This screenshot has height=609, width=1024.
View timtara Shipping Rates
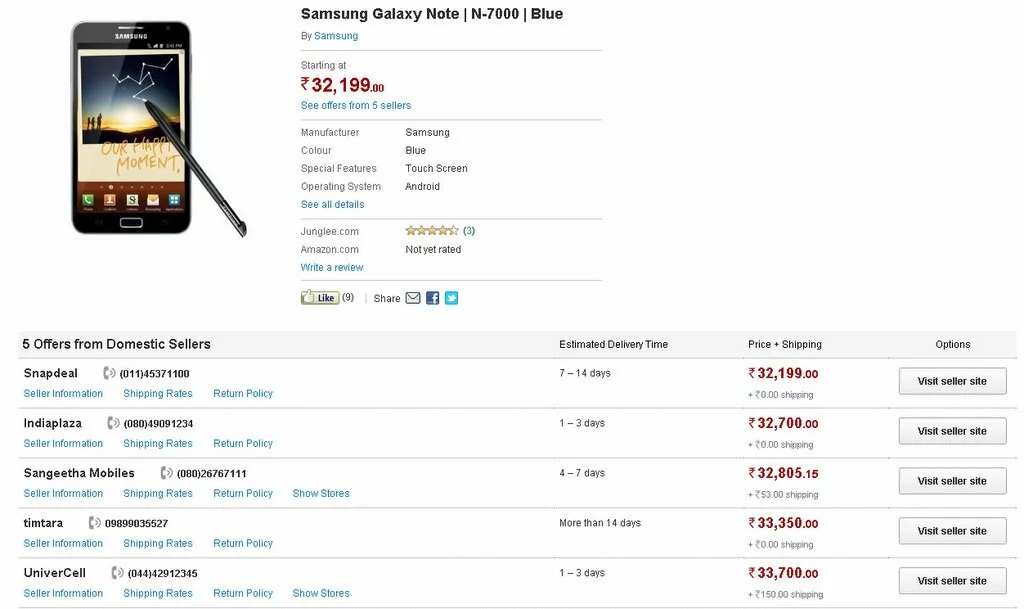[158, 543]
